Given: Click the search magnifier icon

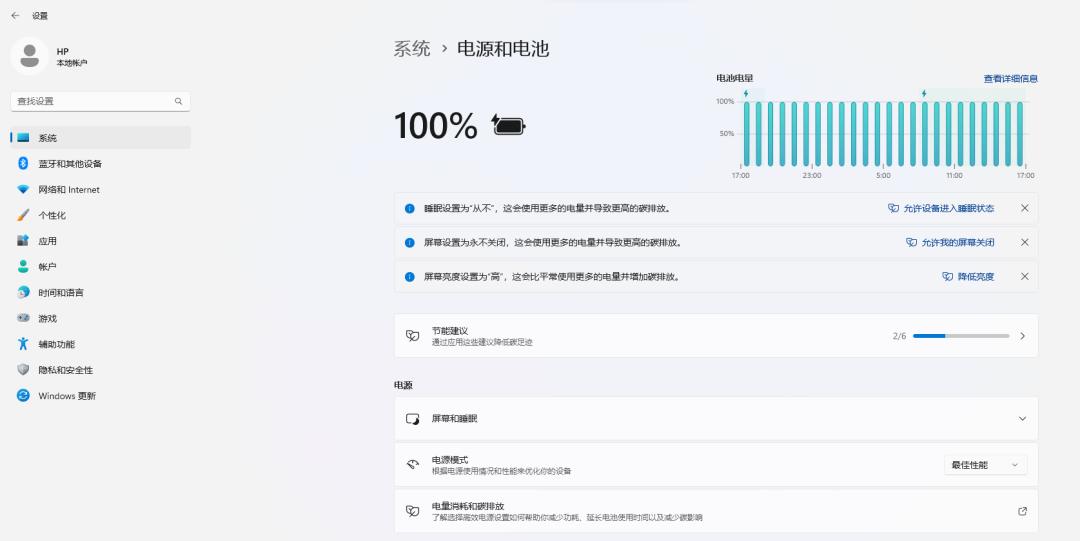Looking at the screenshot, I should click(178, 101).
